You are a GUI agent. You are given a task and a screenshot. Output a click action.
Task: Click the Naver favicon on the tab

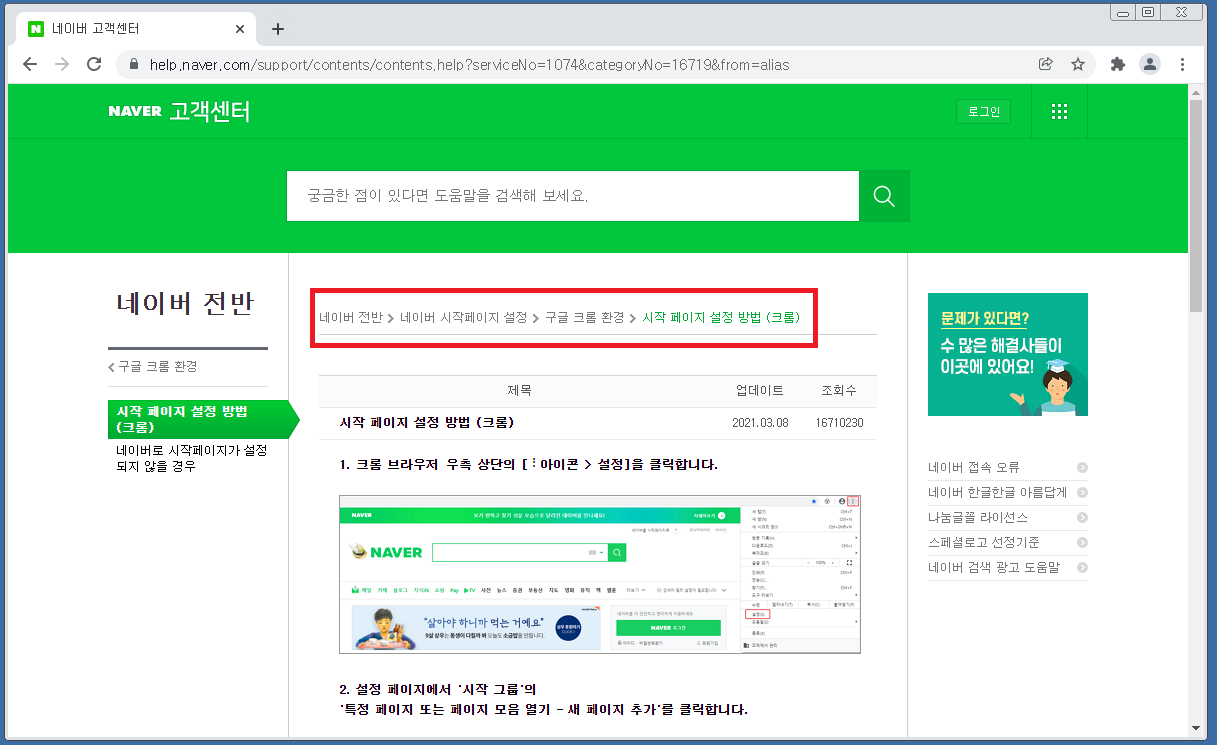coord(36,29)
